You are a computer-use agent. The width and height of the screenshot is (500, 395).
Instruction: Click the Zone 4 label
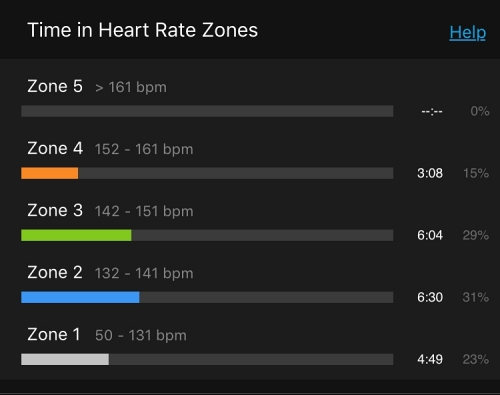click(x=55, y=148)
